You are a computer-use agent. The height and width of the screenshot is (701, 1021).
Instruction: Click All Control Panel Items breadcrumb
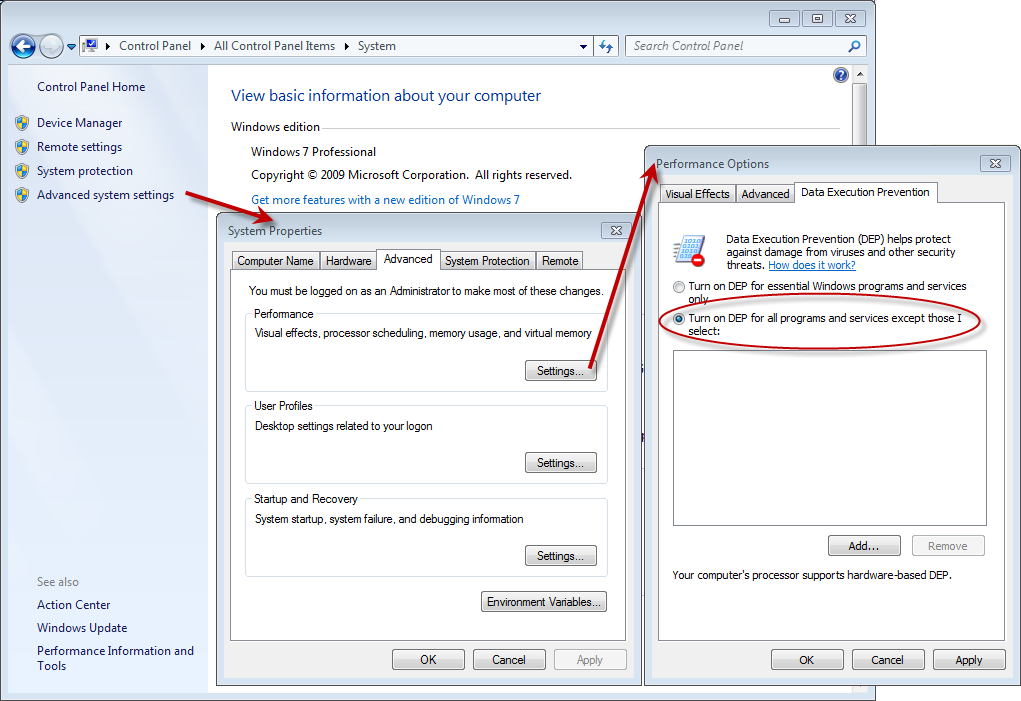(x=274, y=46)
